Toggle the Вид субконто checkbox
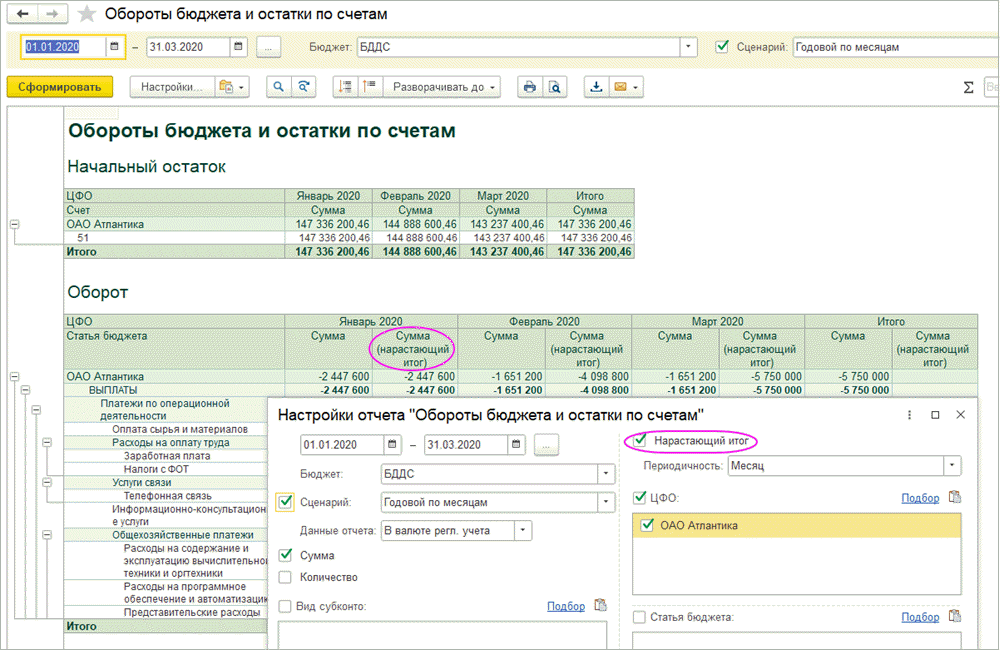 point(285,606)
